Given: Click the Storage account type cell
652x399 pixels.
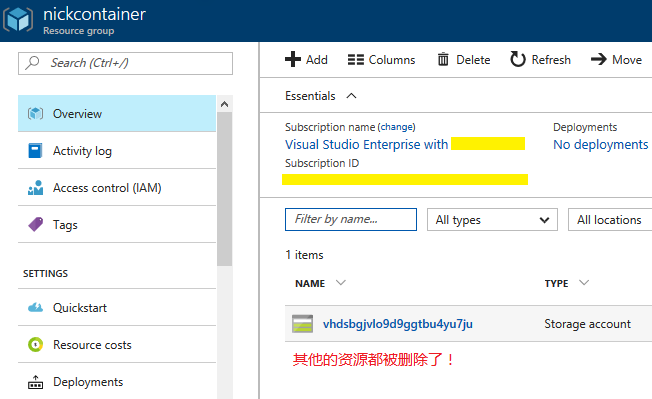Looking at the screenshot, I should click(587, 324).
